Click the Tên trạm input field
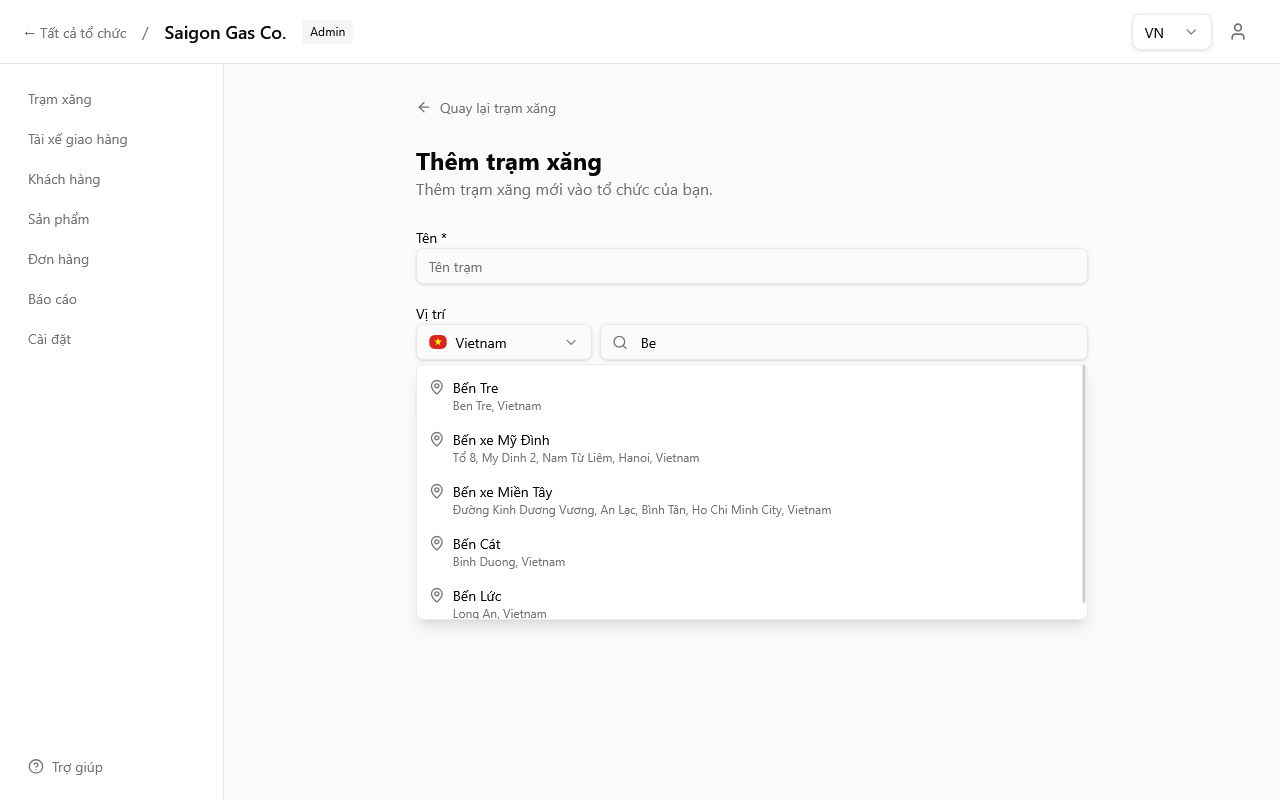This screenshot has width=1280, height=800. tap(751, 267)
